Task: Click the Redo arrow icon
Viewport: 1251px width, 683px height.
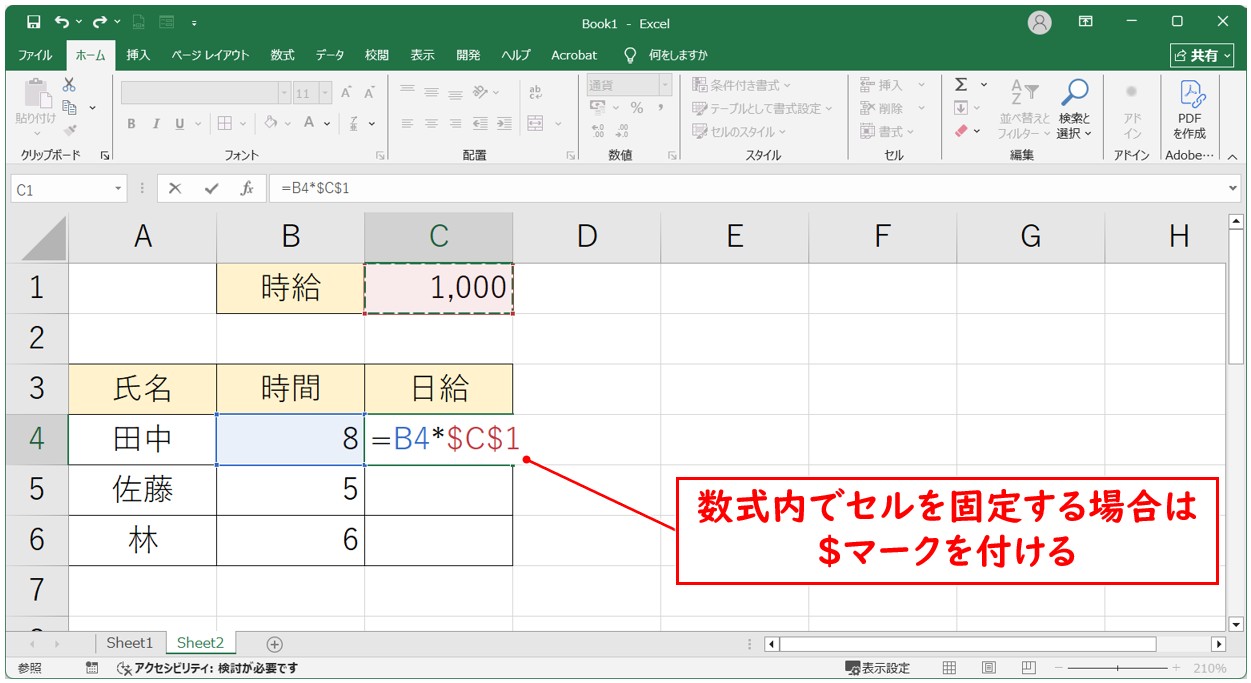Action: pos(99,22)
